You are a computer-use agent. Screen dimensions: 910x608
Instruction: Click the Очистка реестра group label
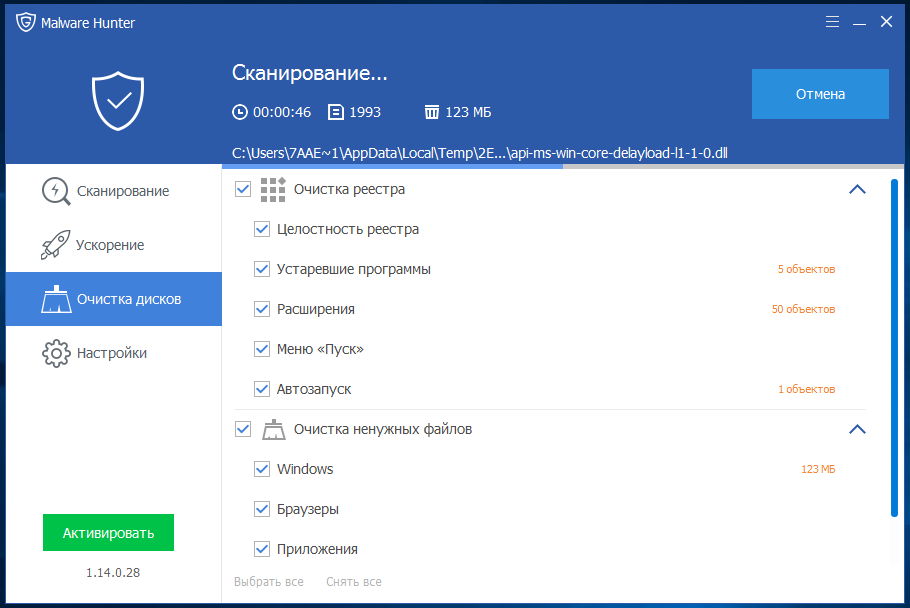pyautogui.click(x=349, y=189)
